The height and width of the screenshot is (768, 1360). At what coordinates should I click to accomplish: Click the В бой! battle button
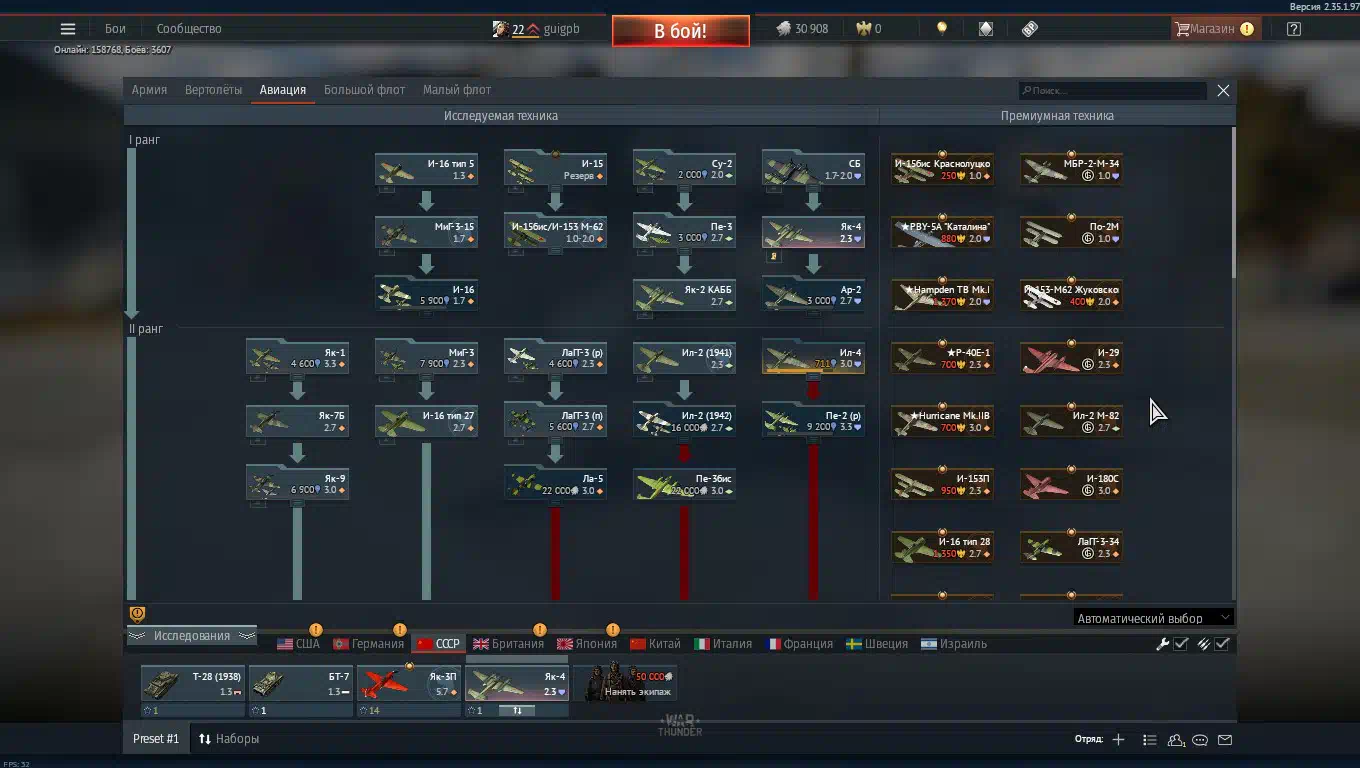coord(681,31)
